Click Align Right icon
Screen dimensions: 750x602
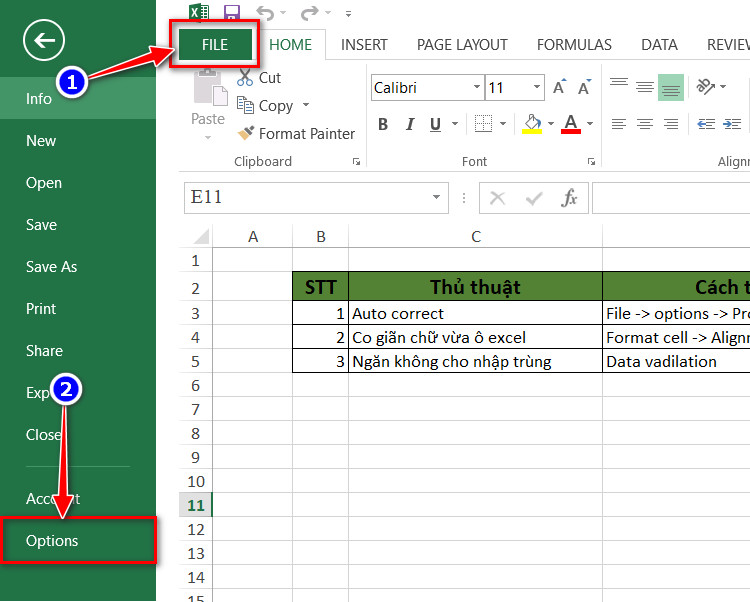tap(671, 124)
